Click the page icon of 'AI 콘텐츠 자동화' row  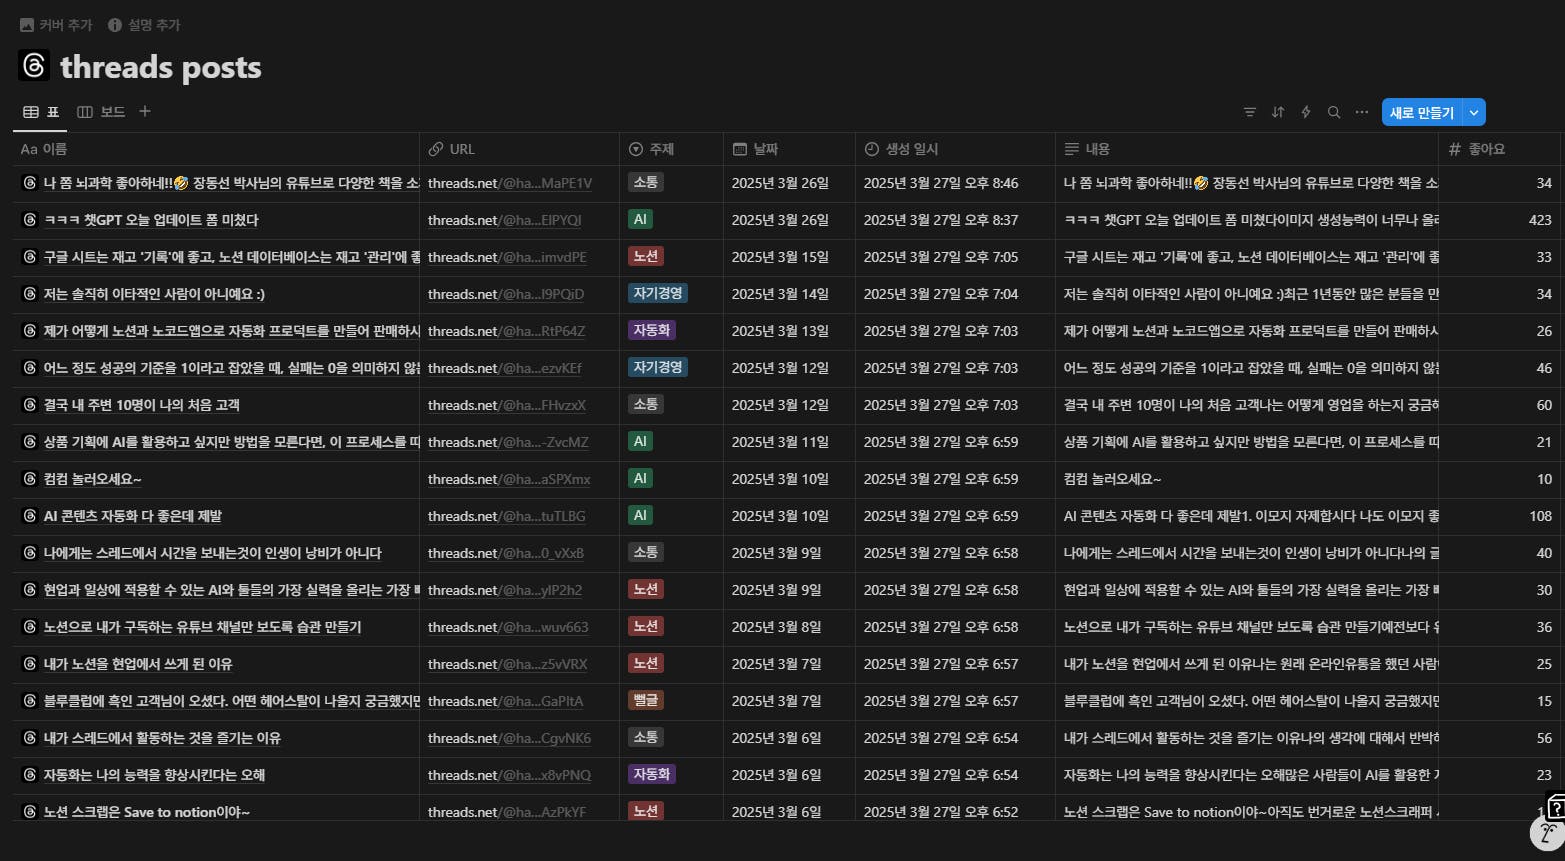point(30,516)
